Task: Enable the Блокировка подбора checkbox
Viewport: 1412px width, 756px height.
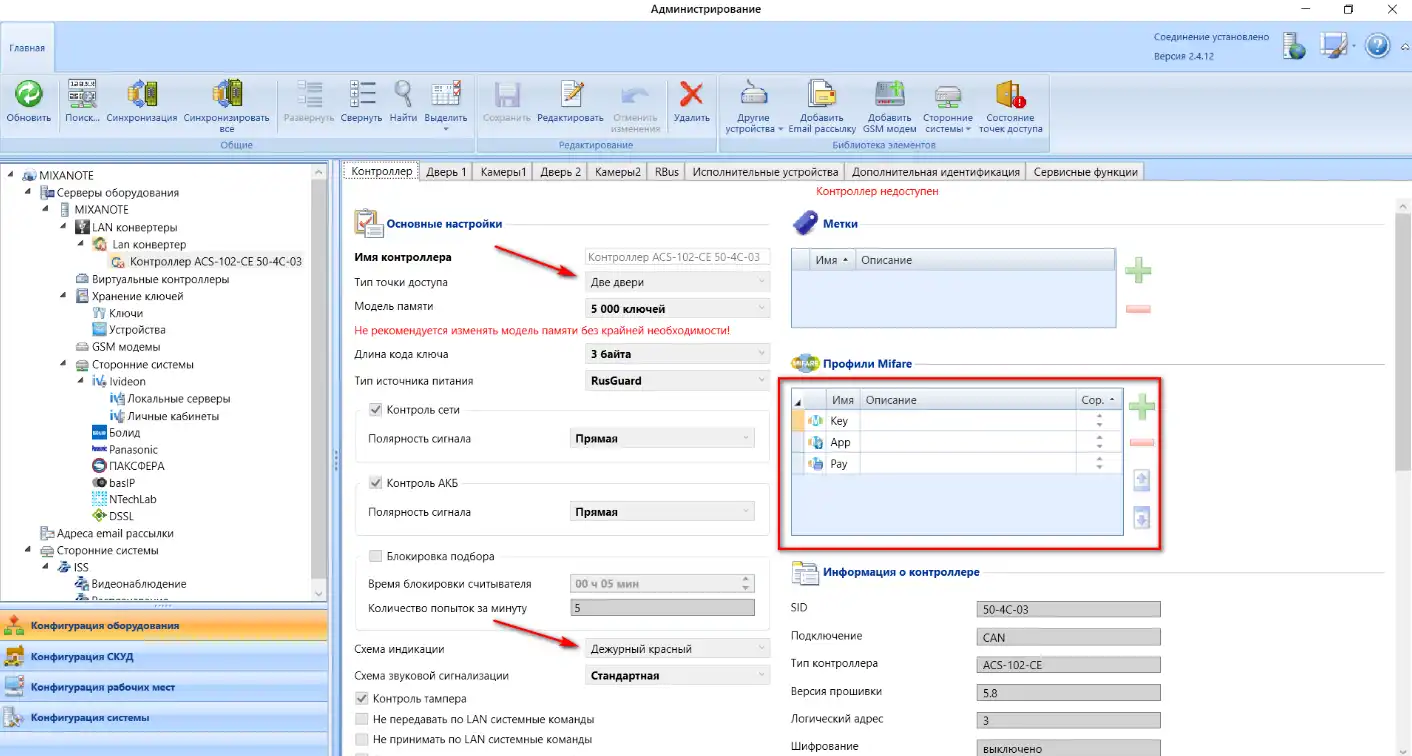Action: (377, 556)
